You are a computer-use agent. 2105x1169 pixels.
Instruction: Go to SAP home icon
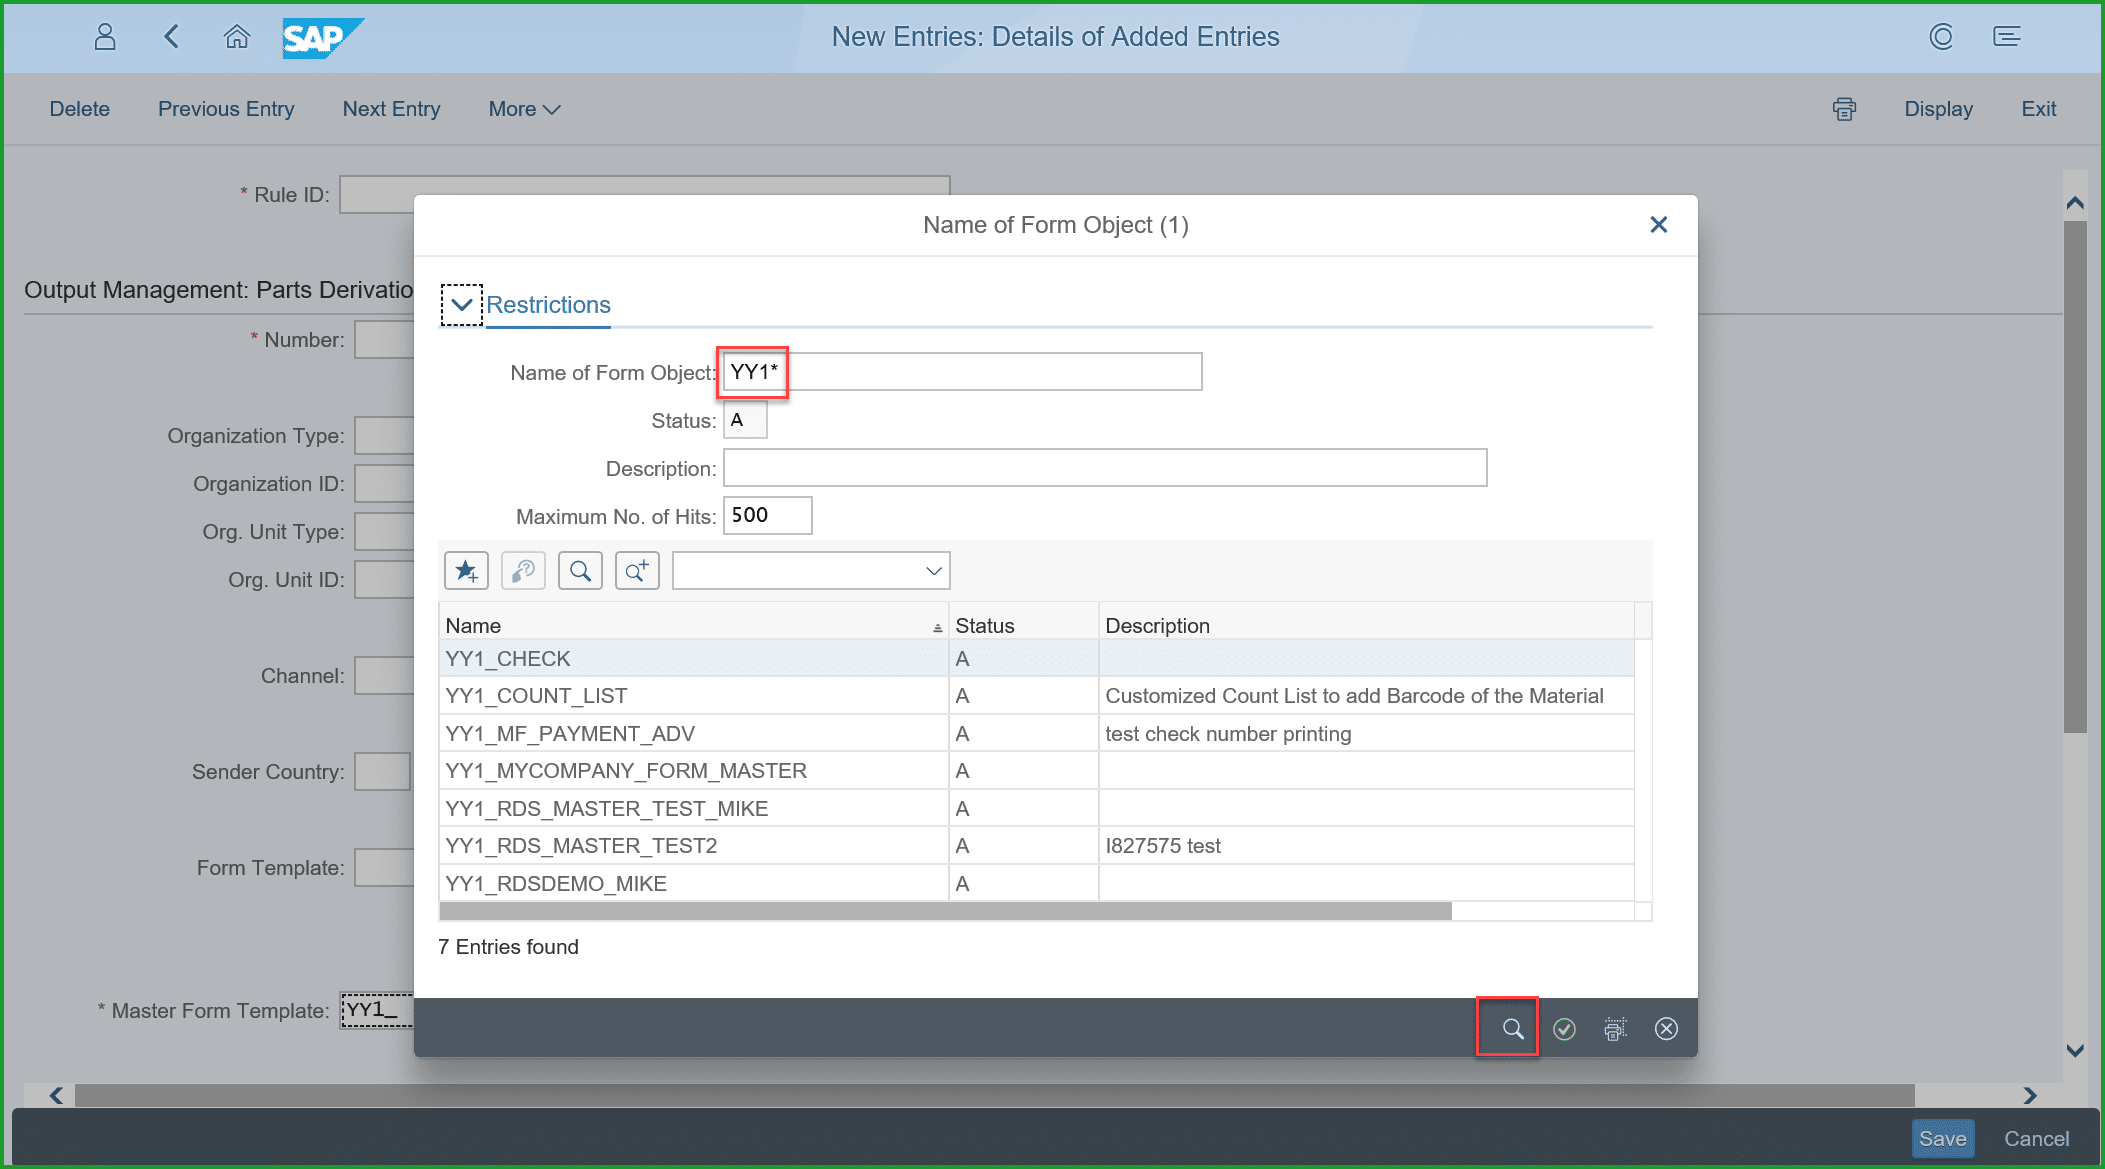click(237, 37)
